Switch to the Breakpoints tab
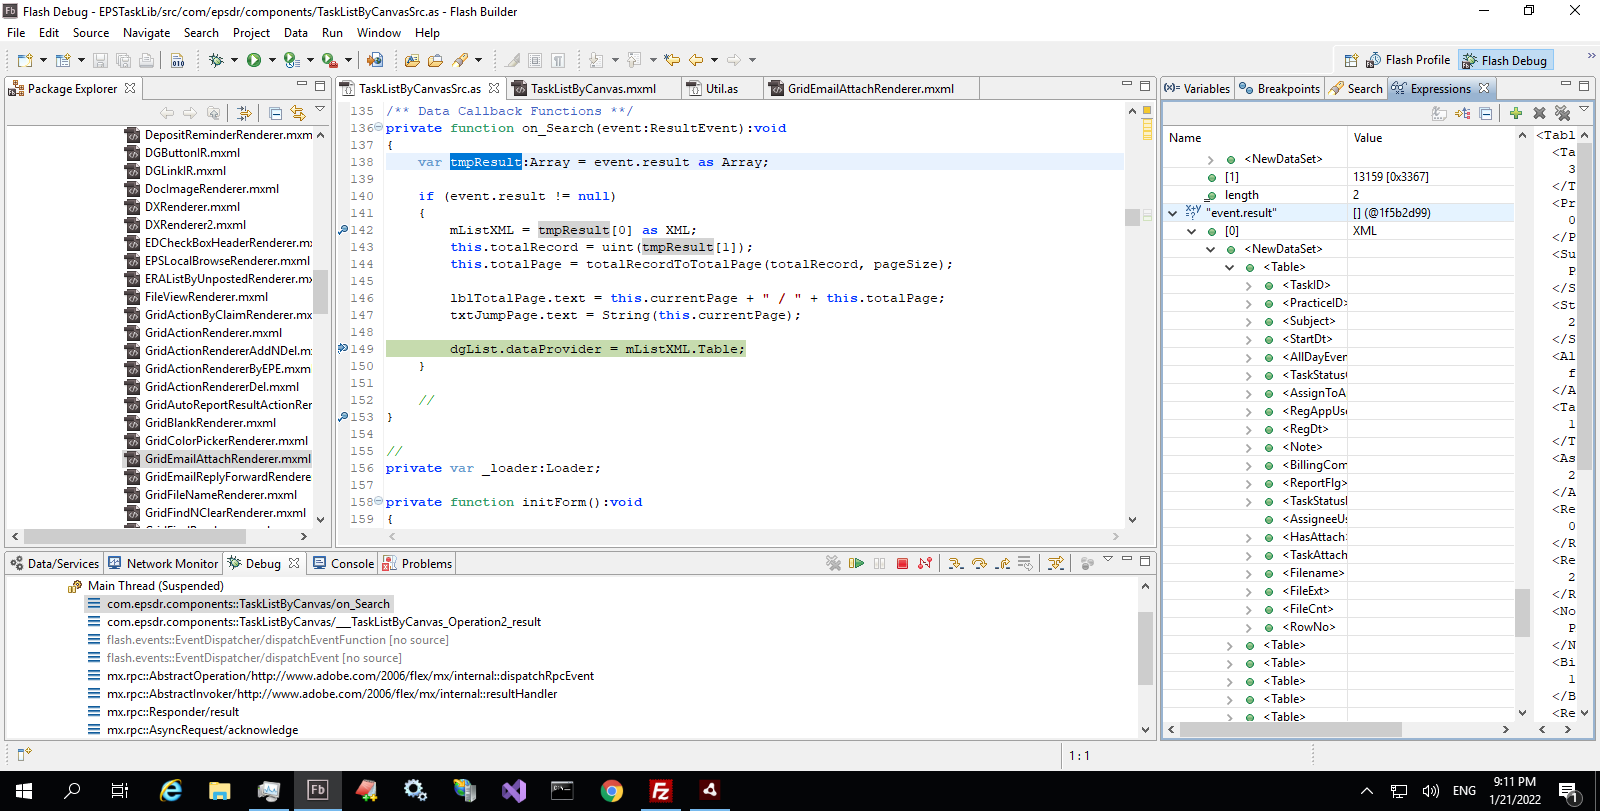1600x811 pixels. pos(1279,89)
